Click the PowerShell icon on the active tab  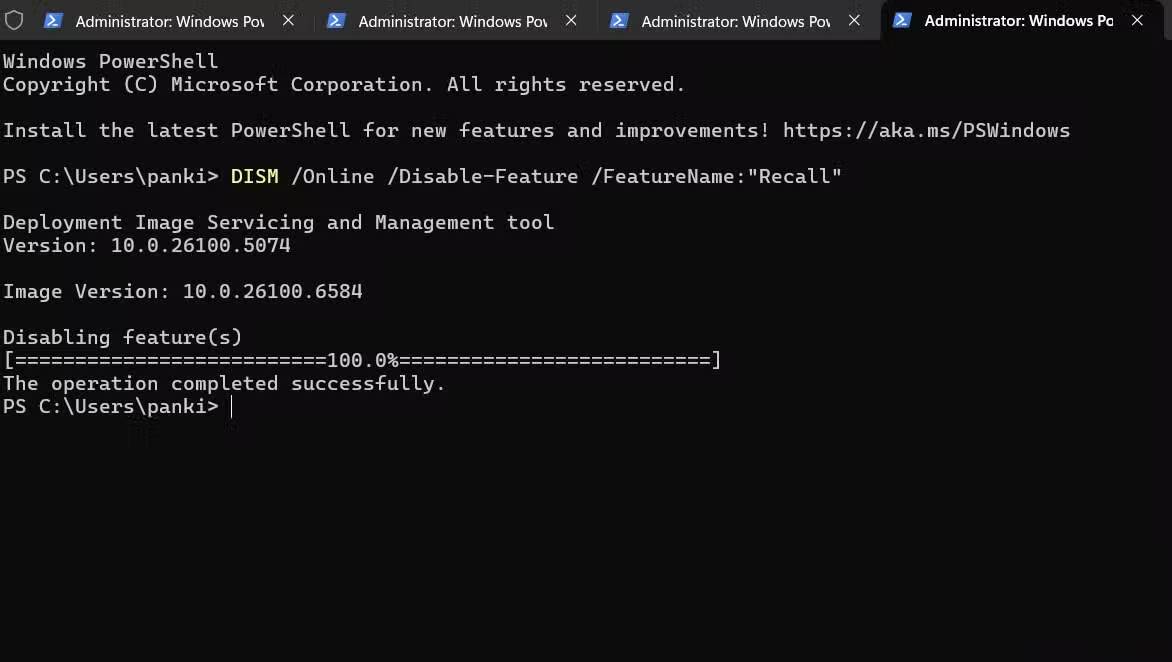(x=902, y=20)
